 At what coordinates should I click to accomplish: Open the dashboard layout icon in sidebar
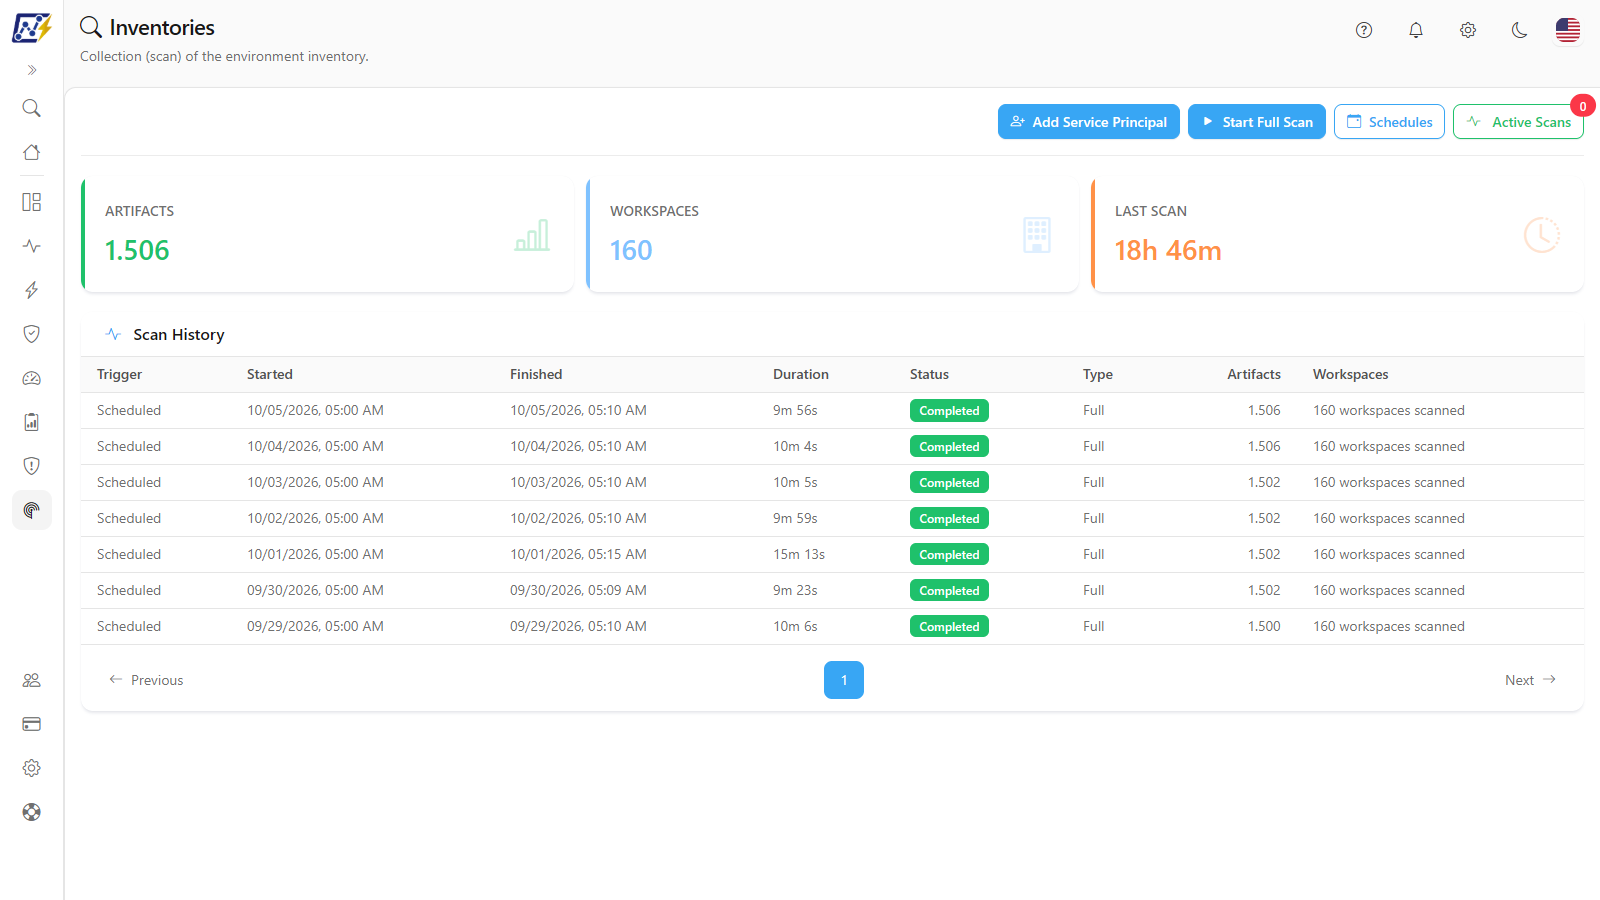tap(32, 202)
